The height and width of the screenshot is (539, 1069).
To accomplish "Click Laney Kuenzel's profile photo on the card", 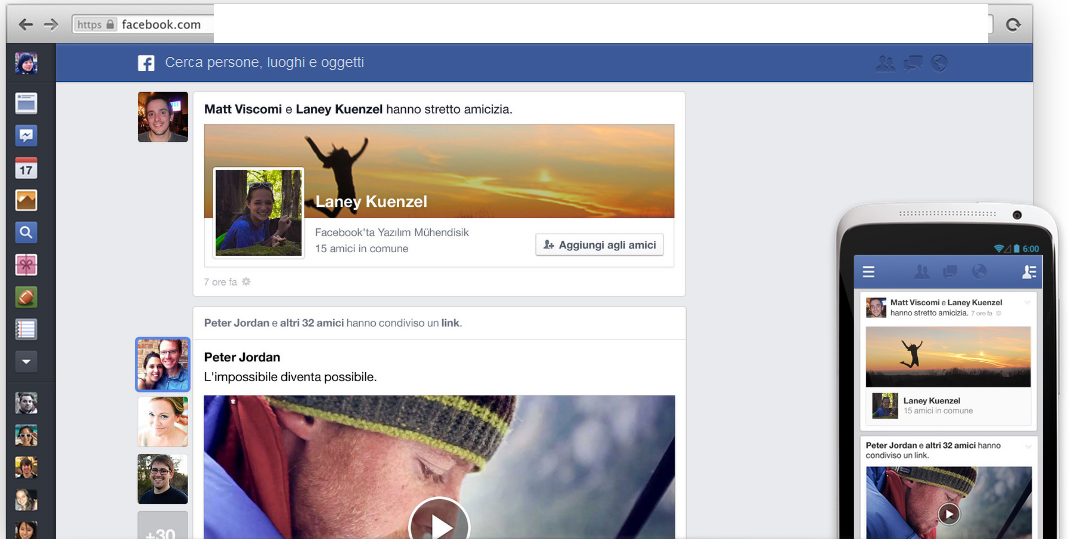I will 258,213.
